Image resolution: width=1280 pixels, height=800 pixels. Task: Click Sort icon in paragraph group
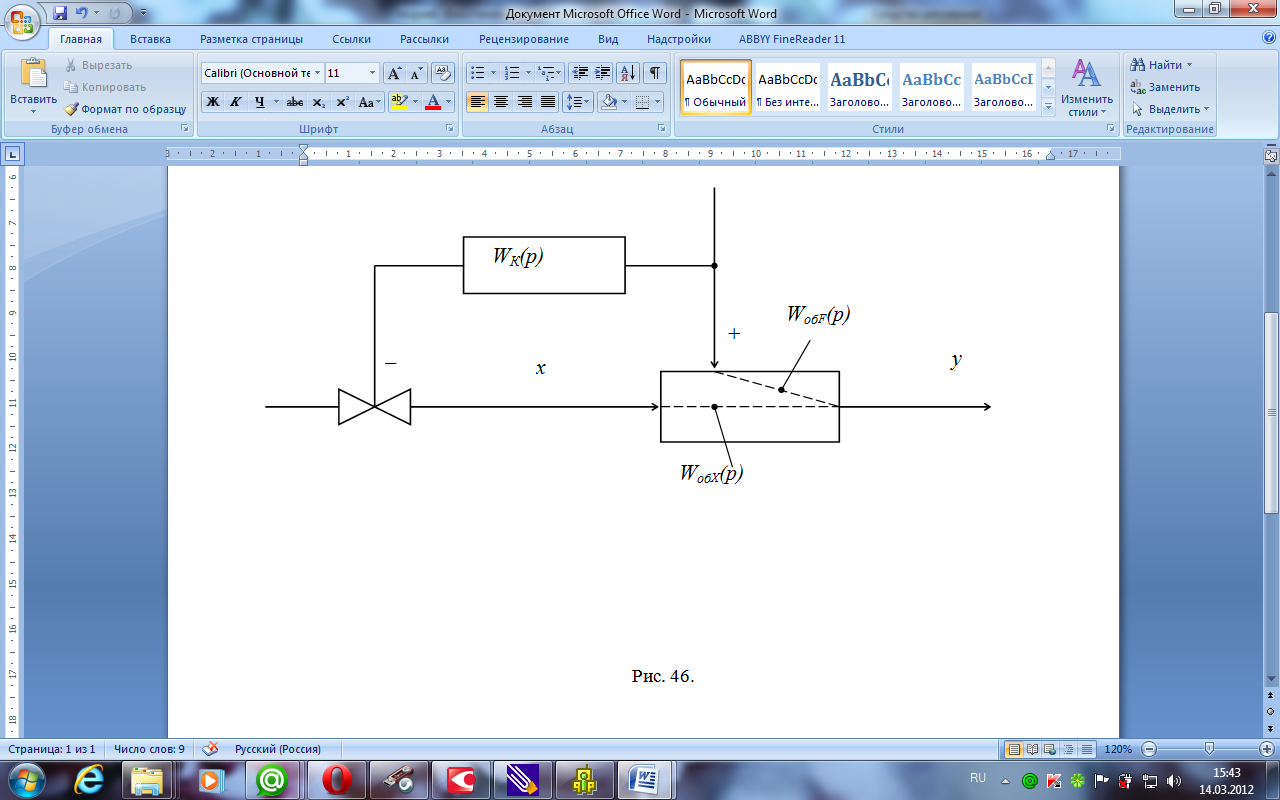628,73
